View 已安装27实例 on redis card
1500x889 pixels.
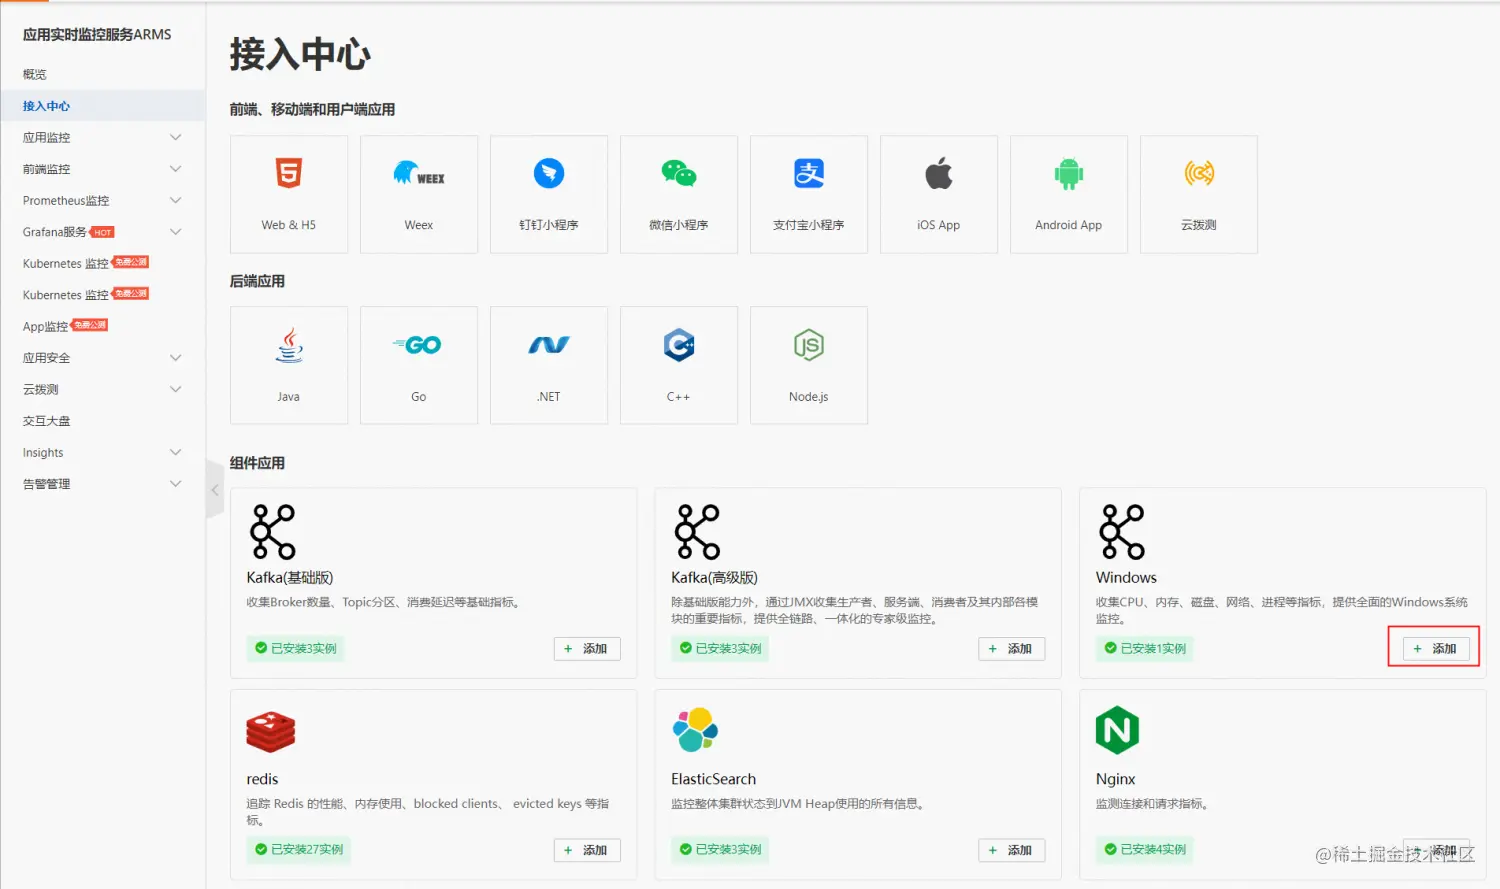click(x=300, y=849)
